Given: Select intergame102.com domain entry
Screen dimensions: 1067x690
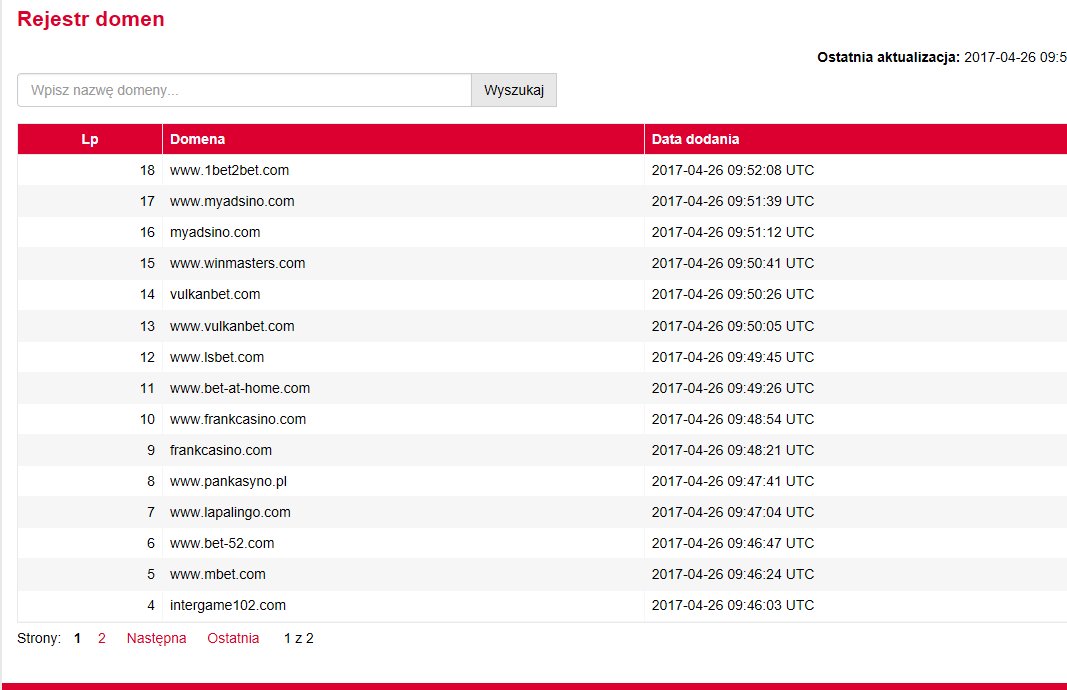Looking at the screenshot, I should coord(227,605).
